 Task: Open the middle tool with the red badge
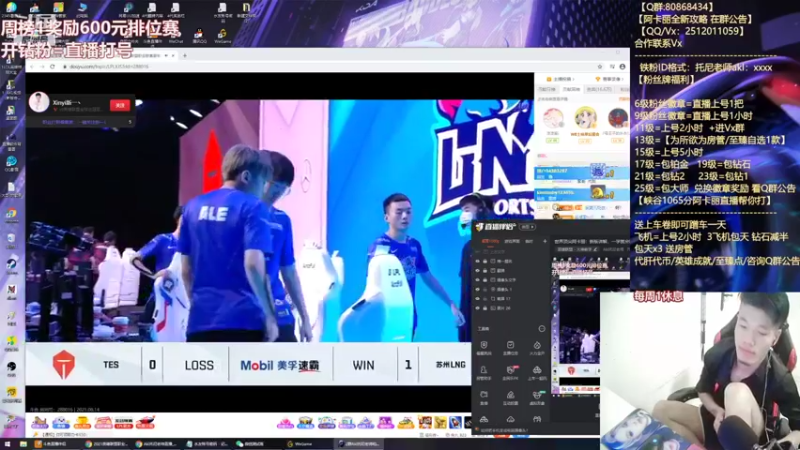(x=510, y=373)
